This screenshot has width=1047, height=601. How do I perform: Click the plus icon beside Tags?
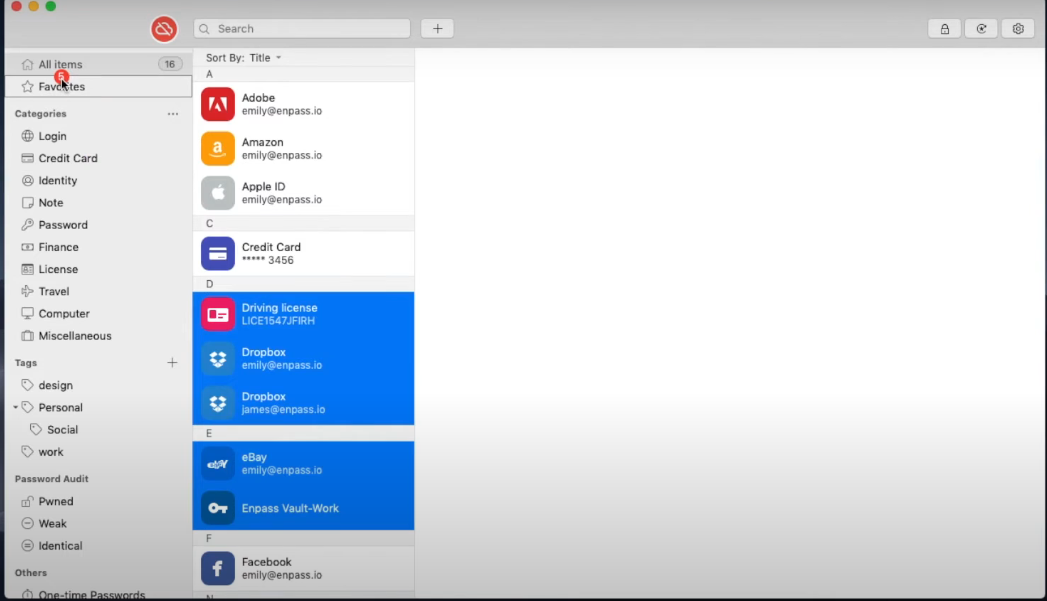point(172,363)
